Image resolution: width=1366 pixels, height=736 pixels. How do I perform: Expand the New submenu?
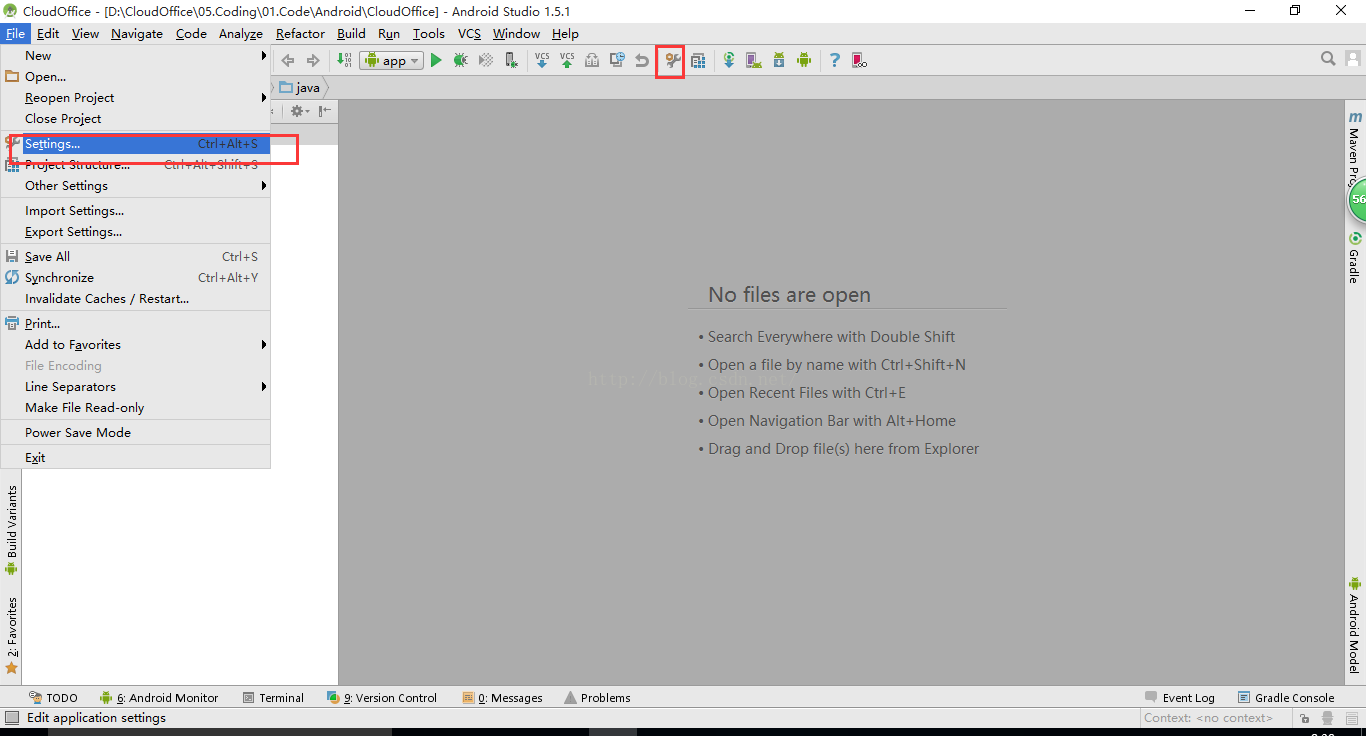136,56
